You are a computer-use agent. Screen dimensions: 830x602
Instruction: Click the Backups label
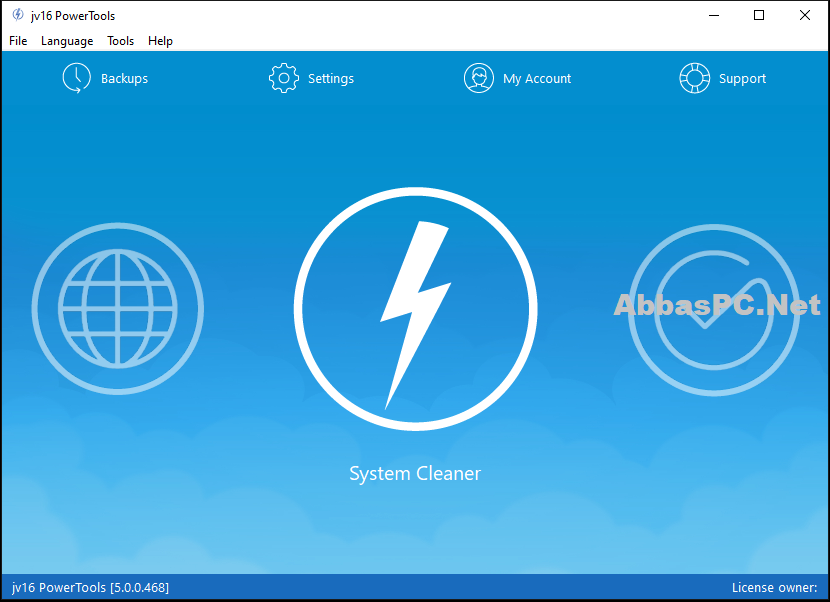(124, 78)
